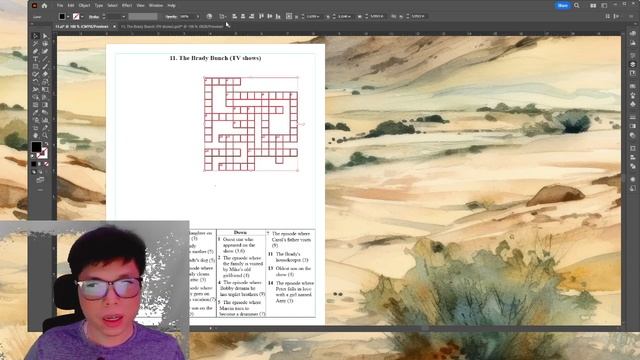This screenshot has width=640, height=360.
Task: Set None color mode under swatches
Action: [46, 164]
